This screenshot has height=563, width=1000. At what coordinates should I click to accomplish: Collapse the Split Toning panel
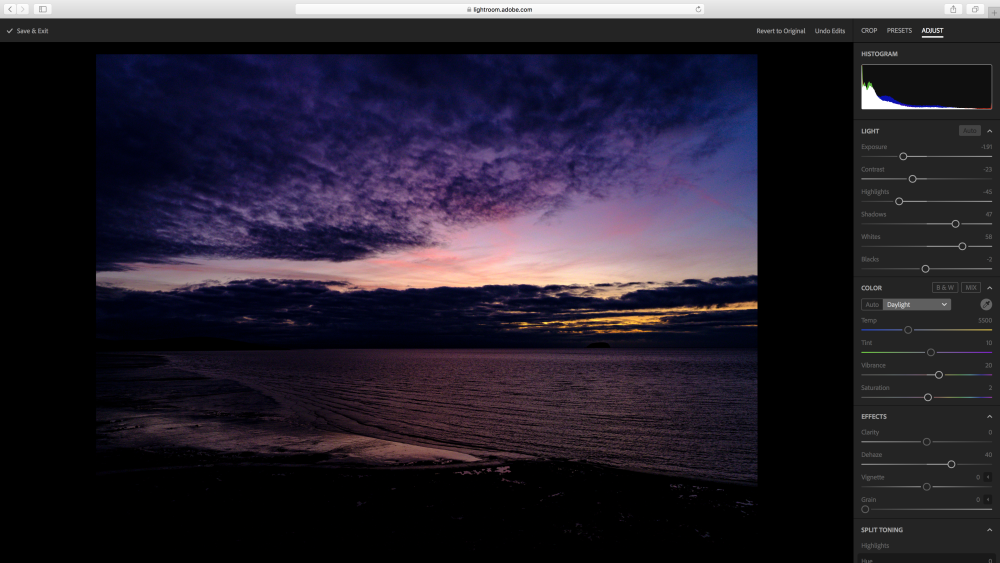(989, 530)
